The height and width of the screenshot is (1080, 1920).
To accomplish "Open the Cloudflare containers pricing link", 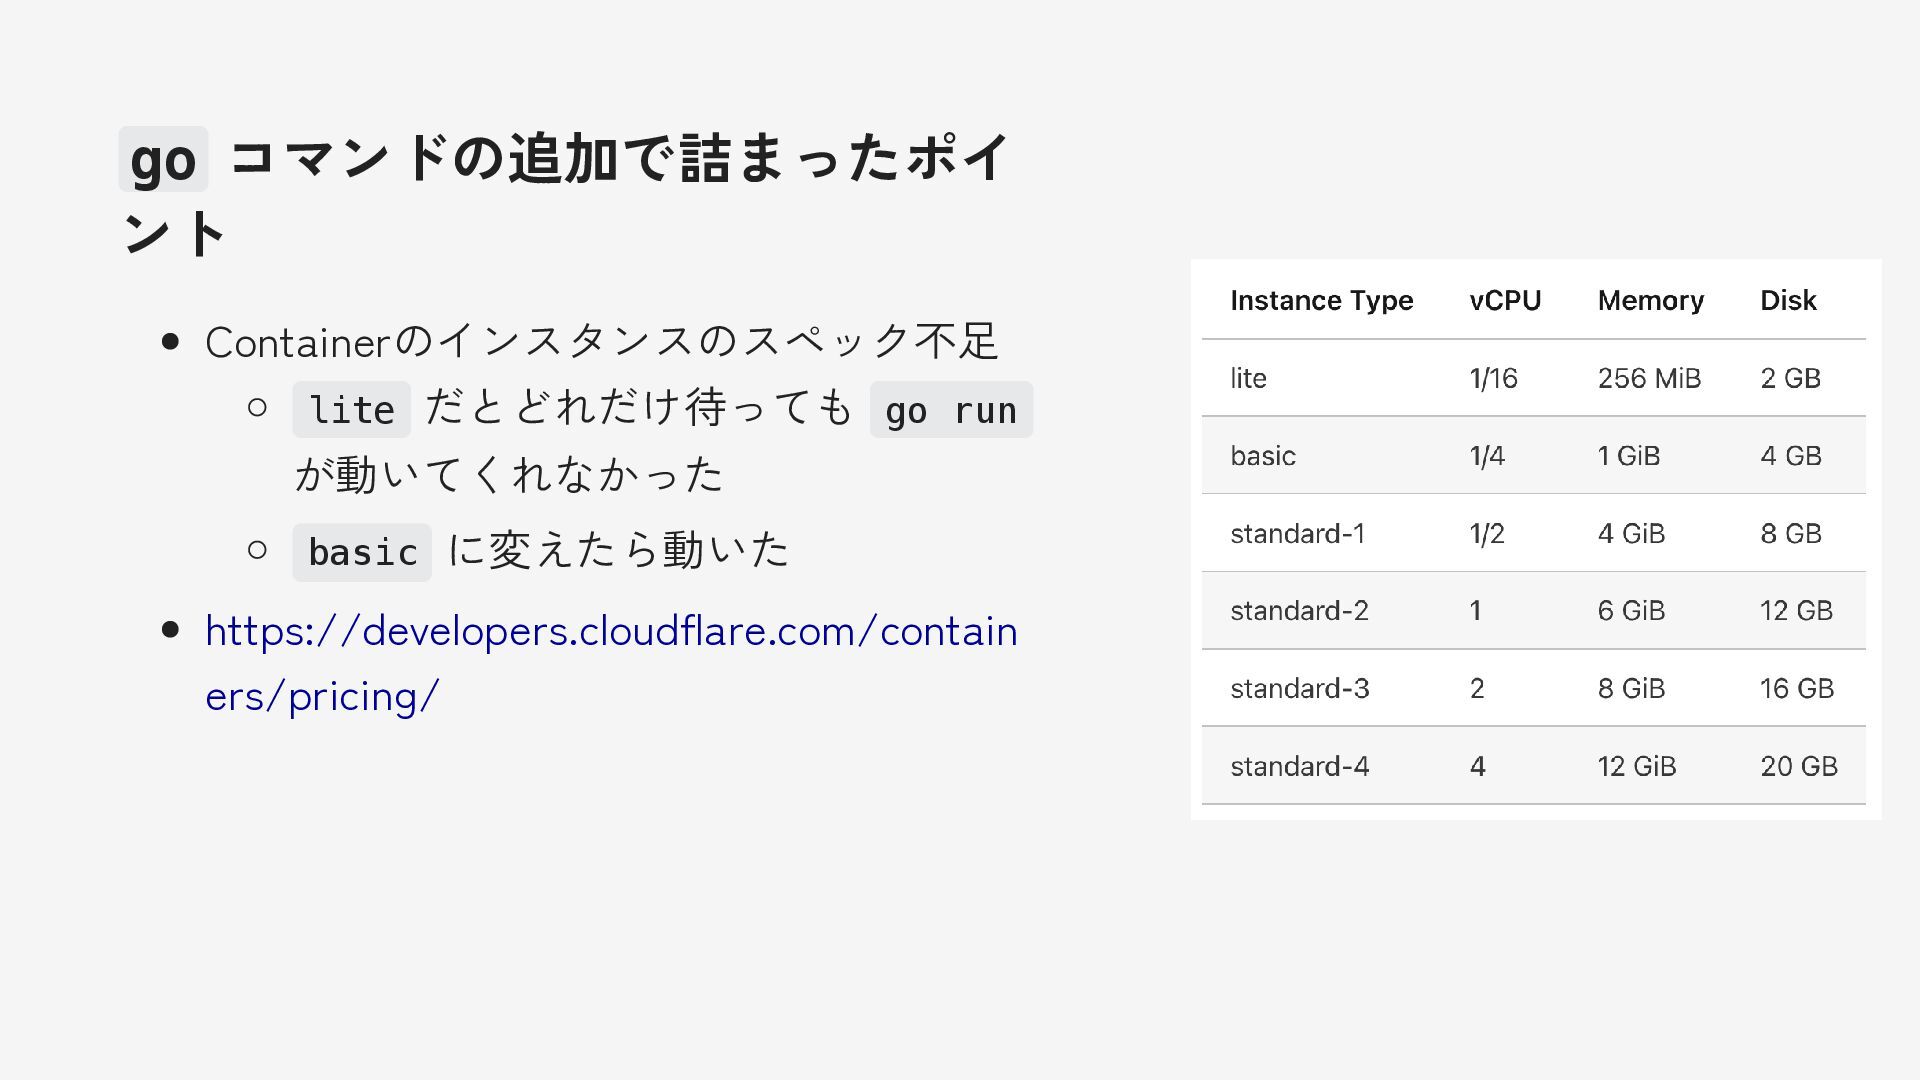I will point(610,632).
